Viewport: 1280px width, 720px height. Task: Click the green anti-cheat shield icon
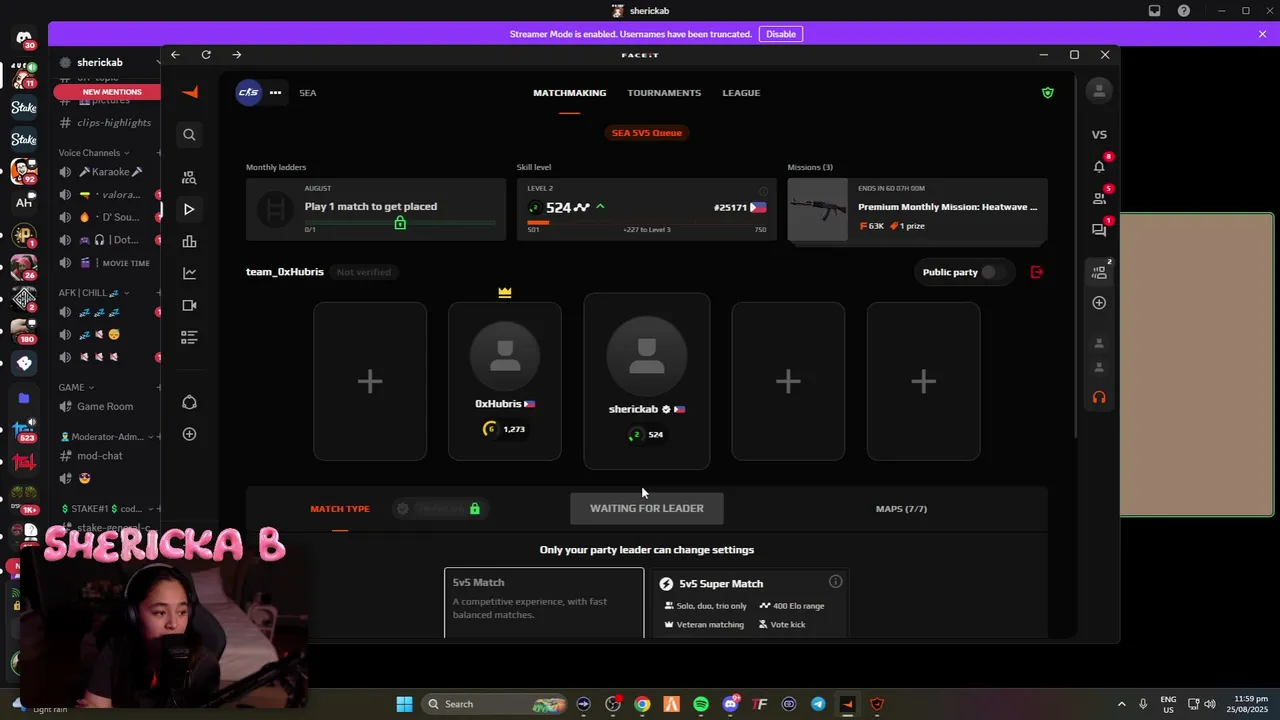click(1047, 92)
